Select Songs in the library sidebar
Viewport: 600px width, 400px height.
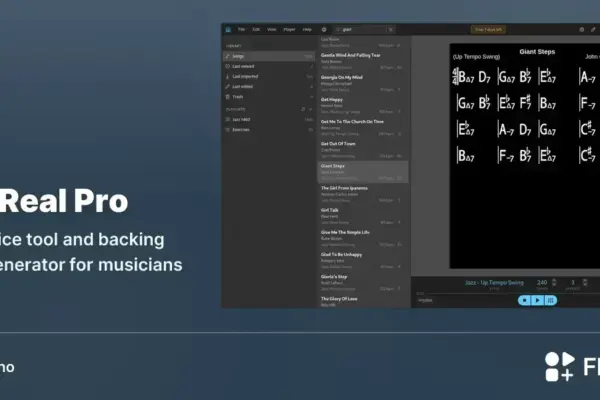[269, 56]
